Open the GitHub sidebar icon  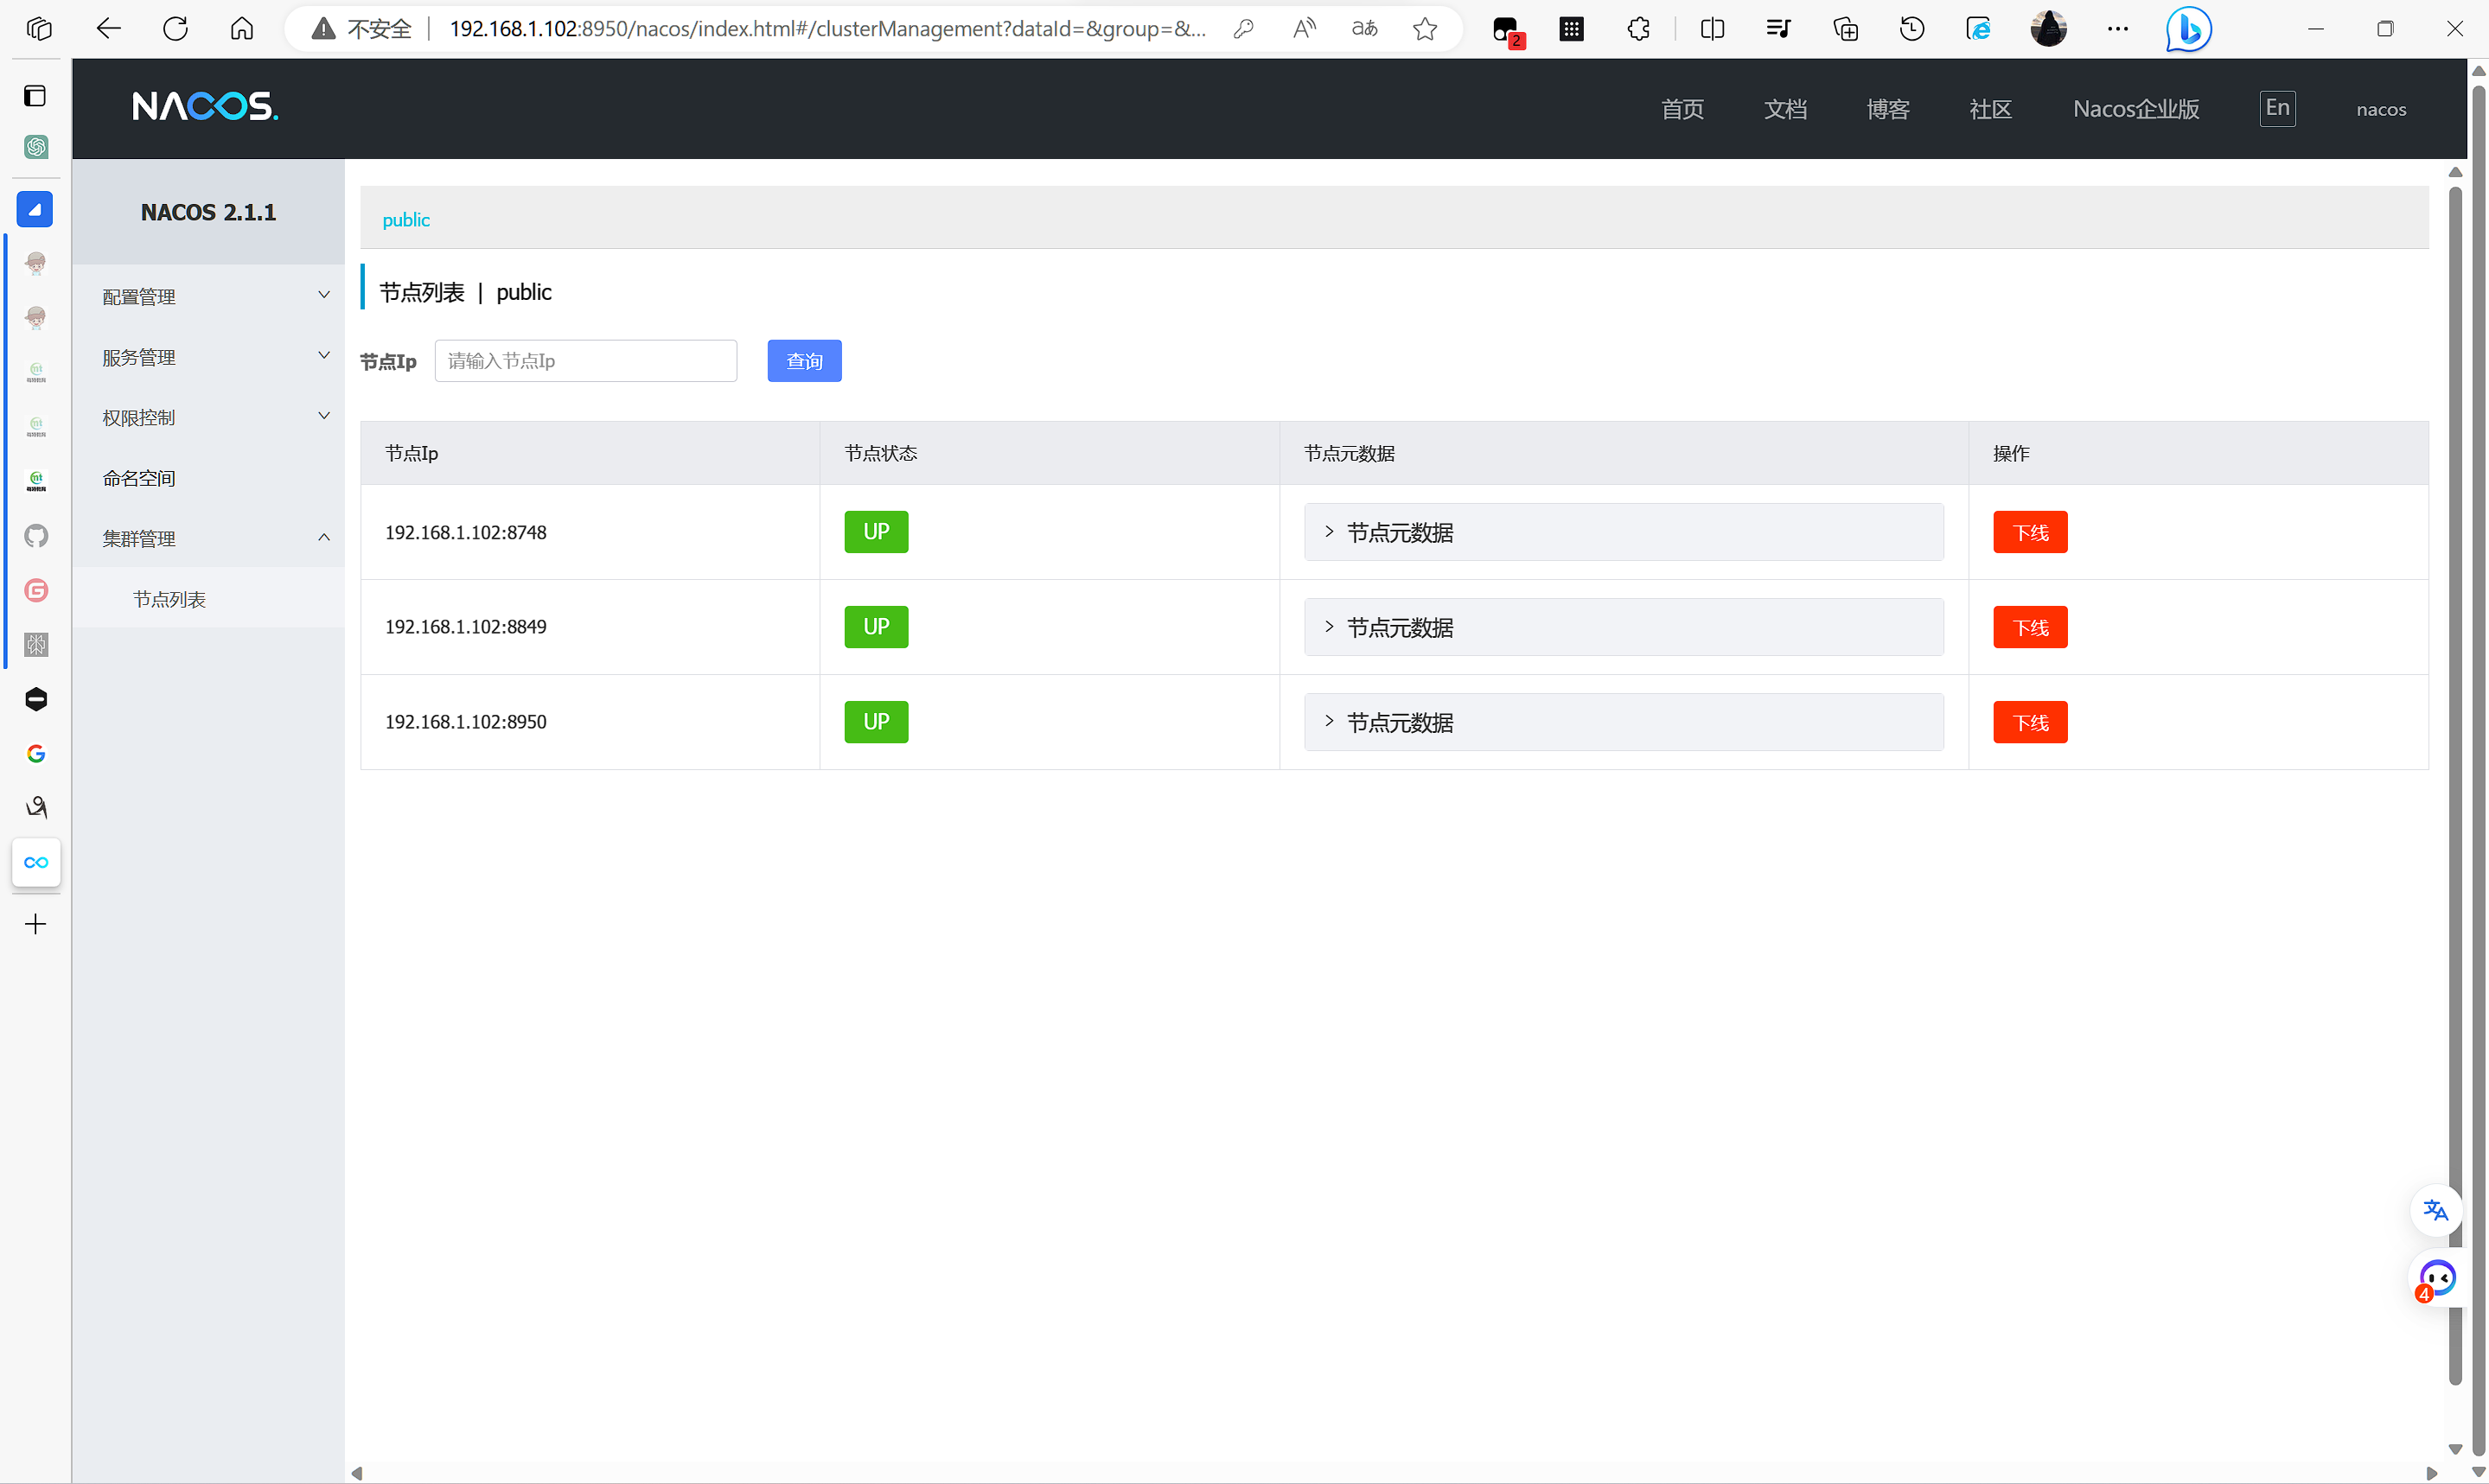(36, 536)
